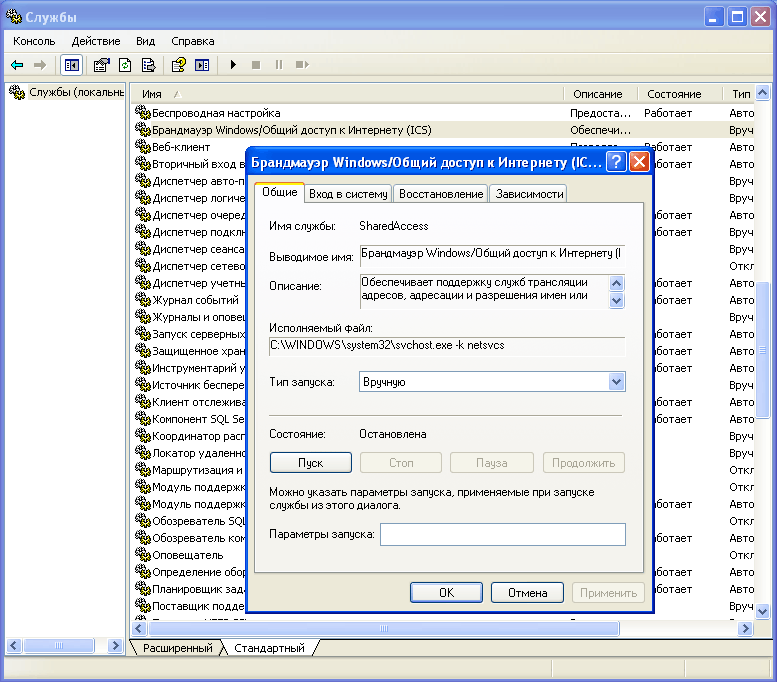Viewport: 777px width, 682px height.
Task: Click the Refresh toolbar icon
Action: point(125,65)
